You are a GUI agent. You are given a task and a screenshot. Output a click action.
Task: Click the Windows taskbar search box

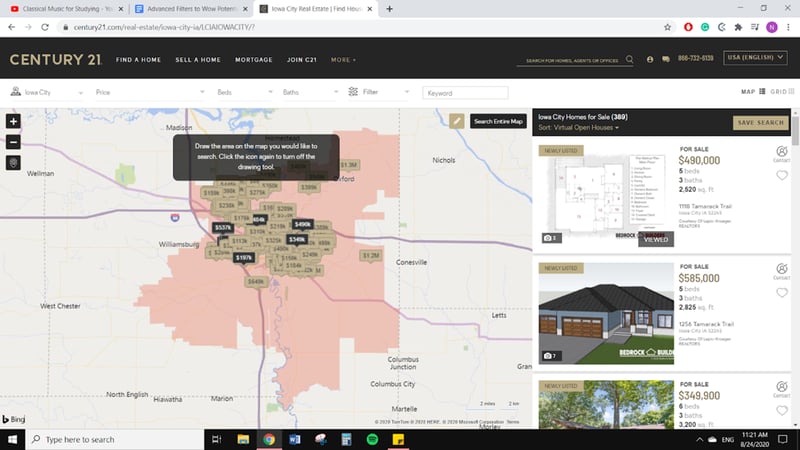tap(114, 439)
